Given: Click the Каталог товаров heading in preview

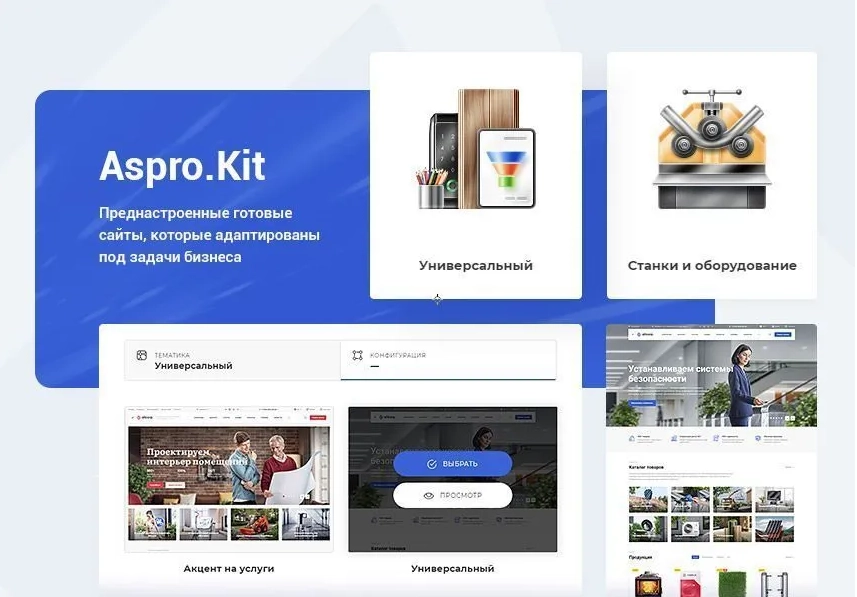Looking at the screenshot, I should click(x=646, y=467).
